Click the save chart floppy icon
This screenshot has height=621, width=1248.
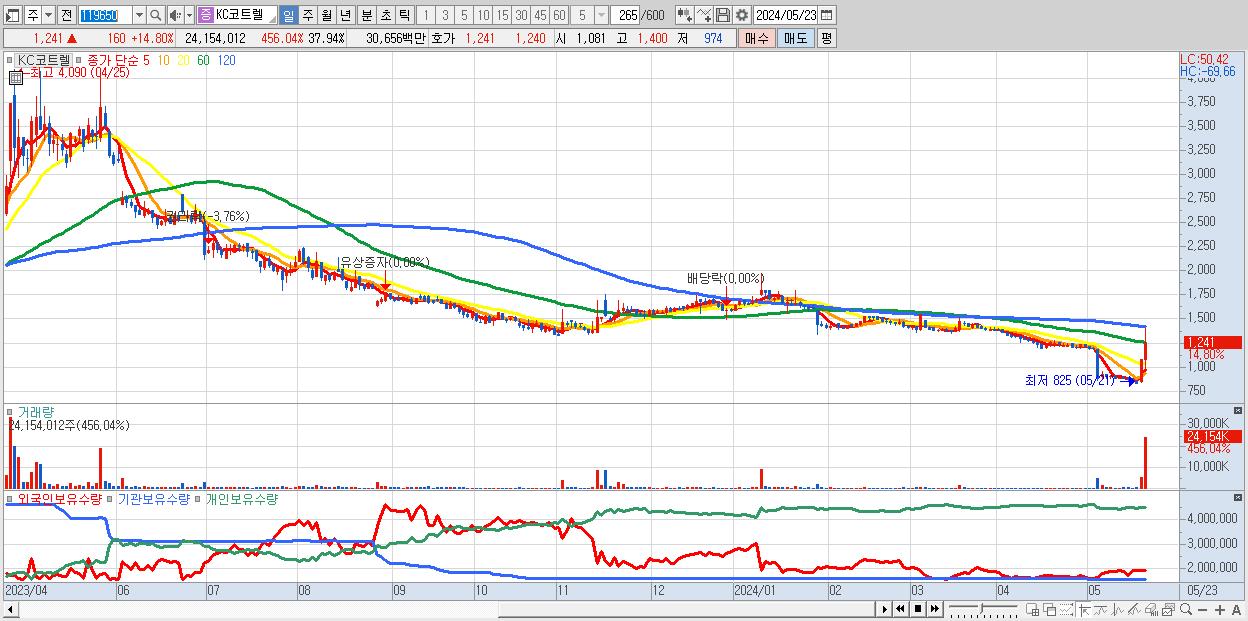point(722,15)
